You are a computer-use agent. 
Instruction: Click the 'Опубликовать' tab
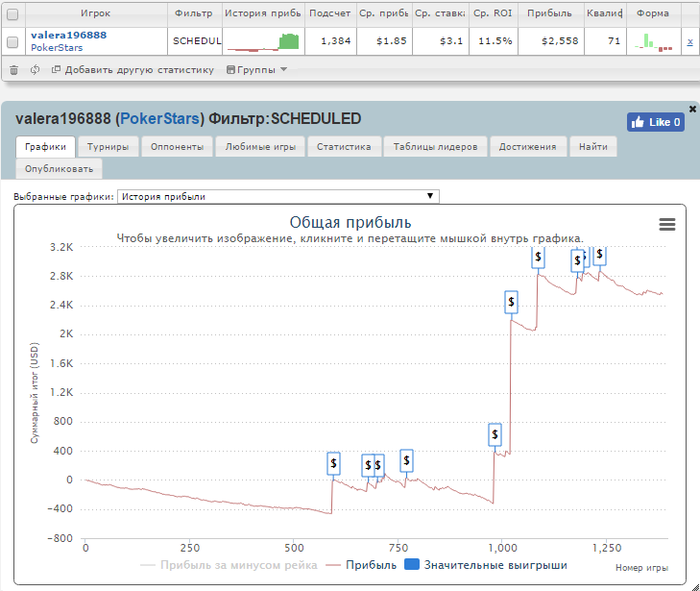point(59,169)
